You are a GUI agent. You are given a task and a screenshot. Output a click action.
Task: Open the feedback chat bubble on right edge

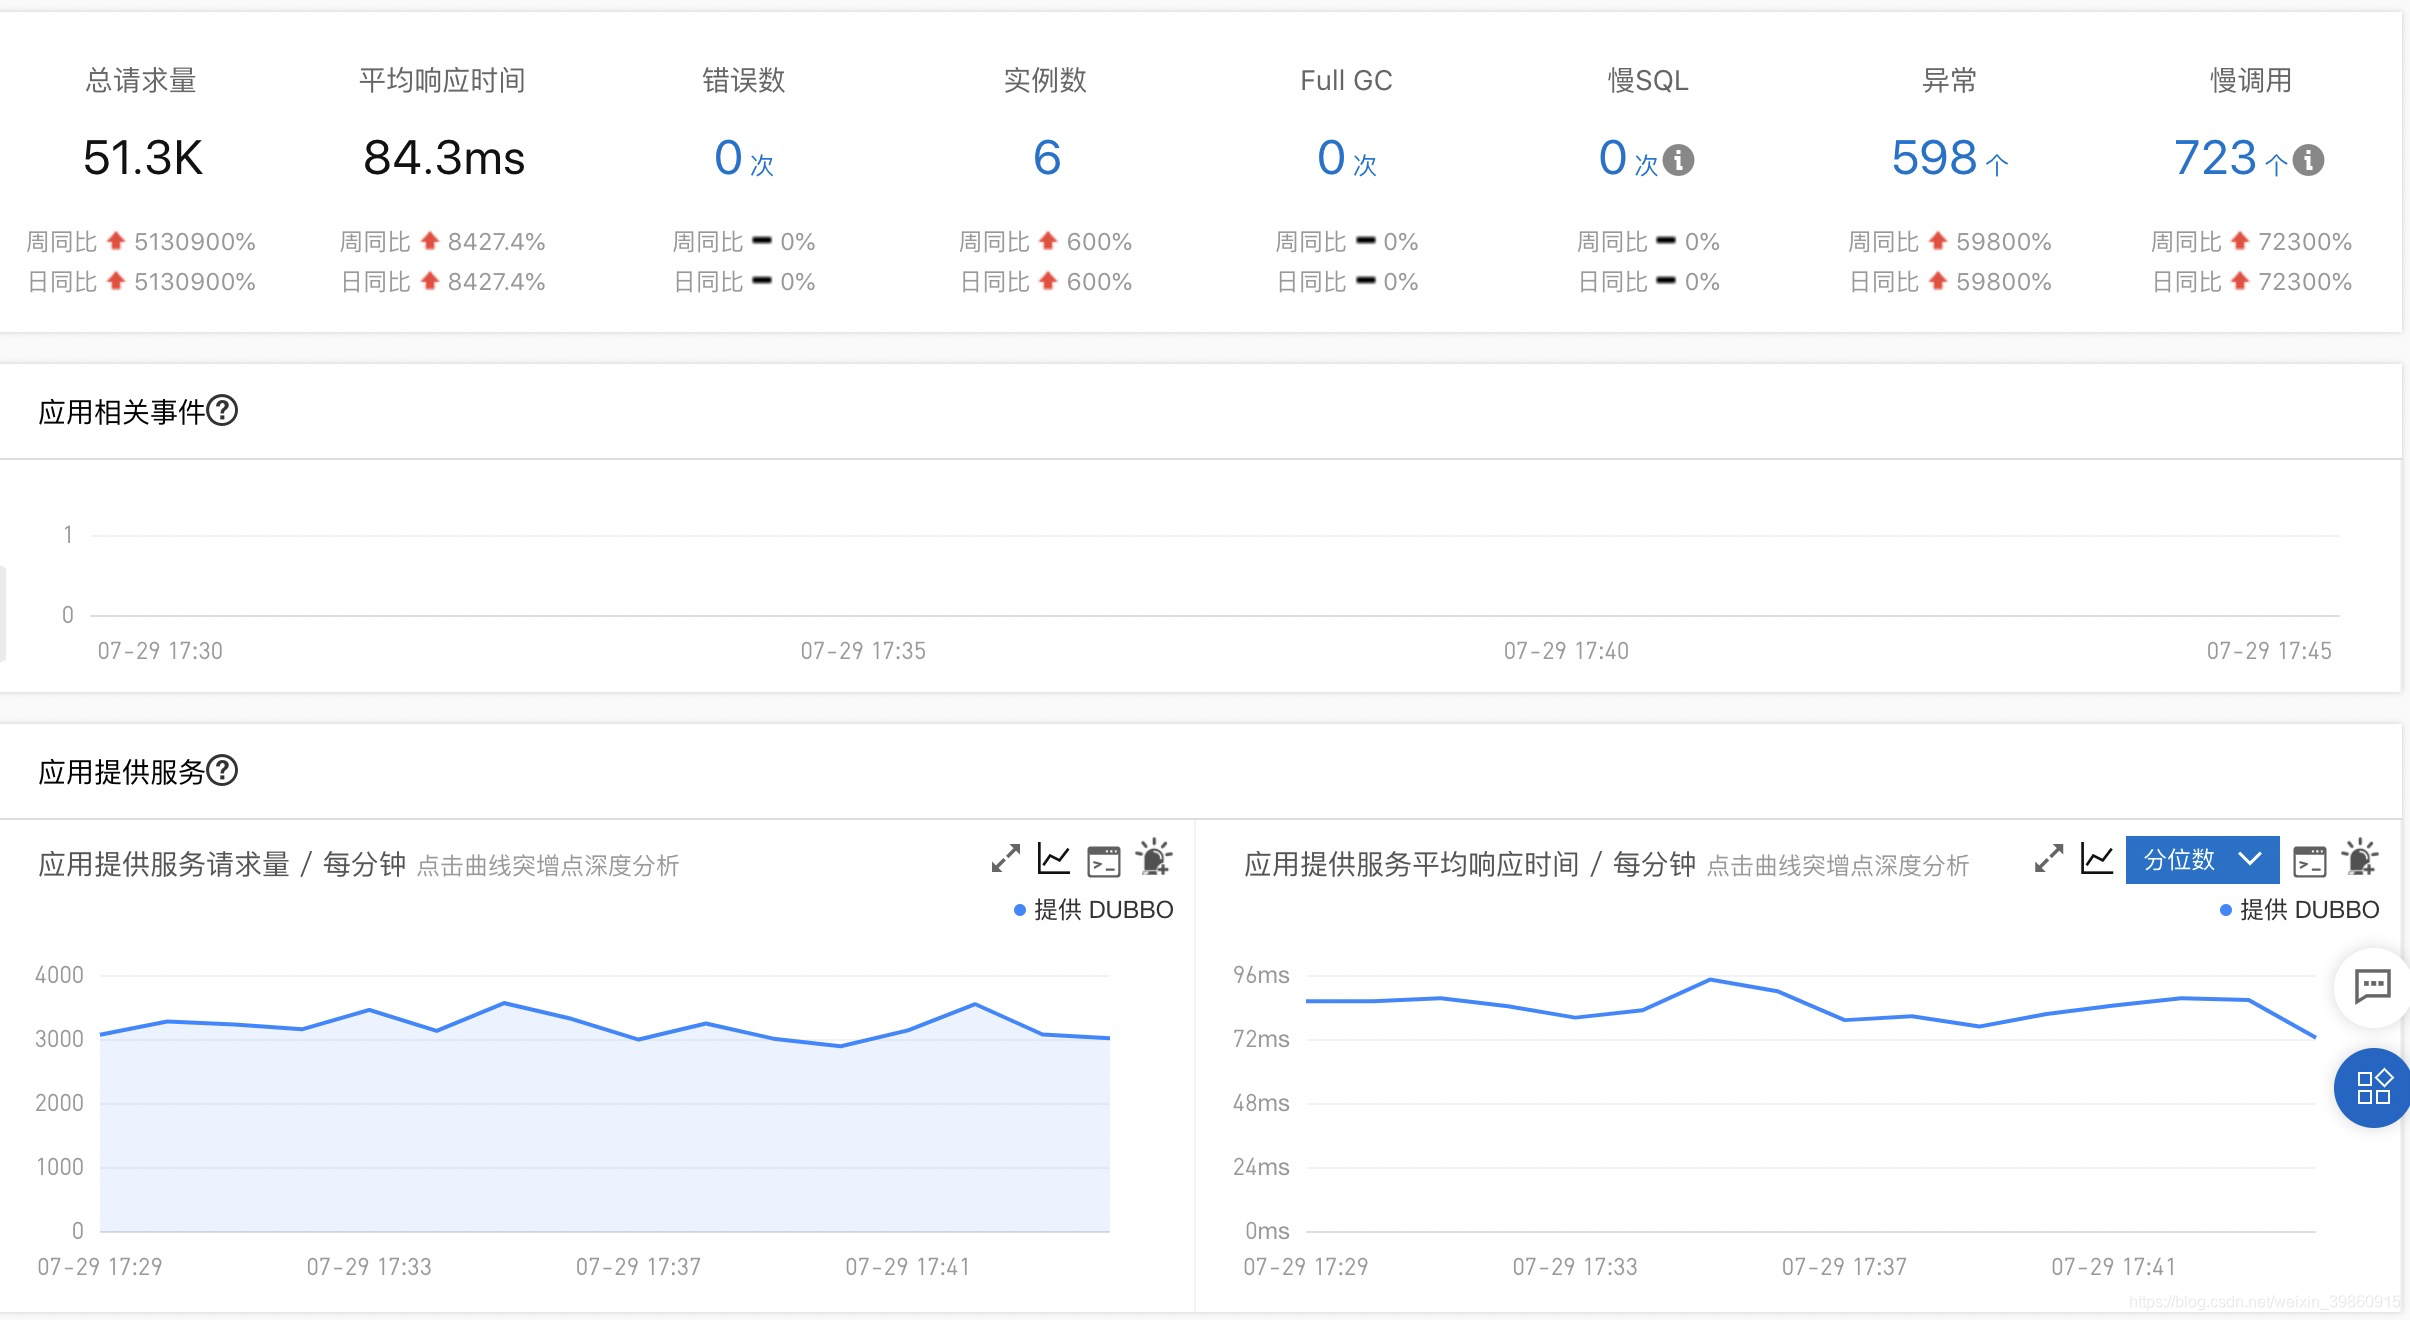coord(2374,988)
